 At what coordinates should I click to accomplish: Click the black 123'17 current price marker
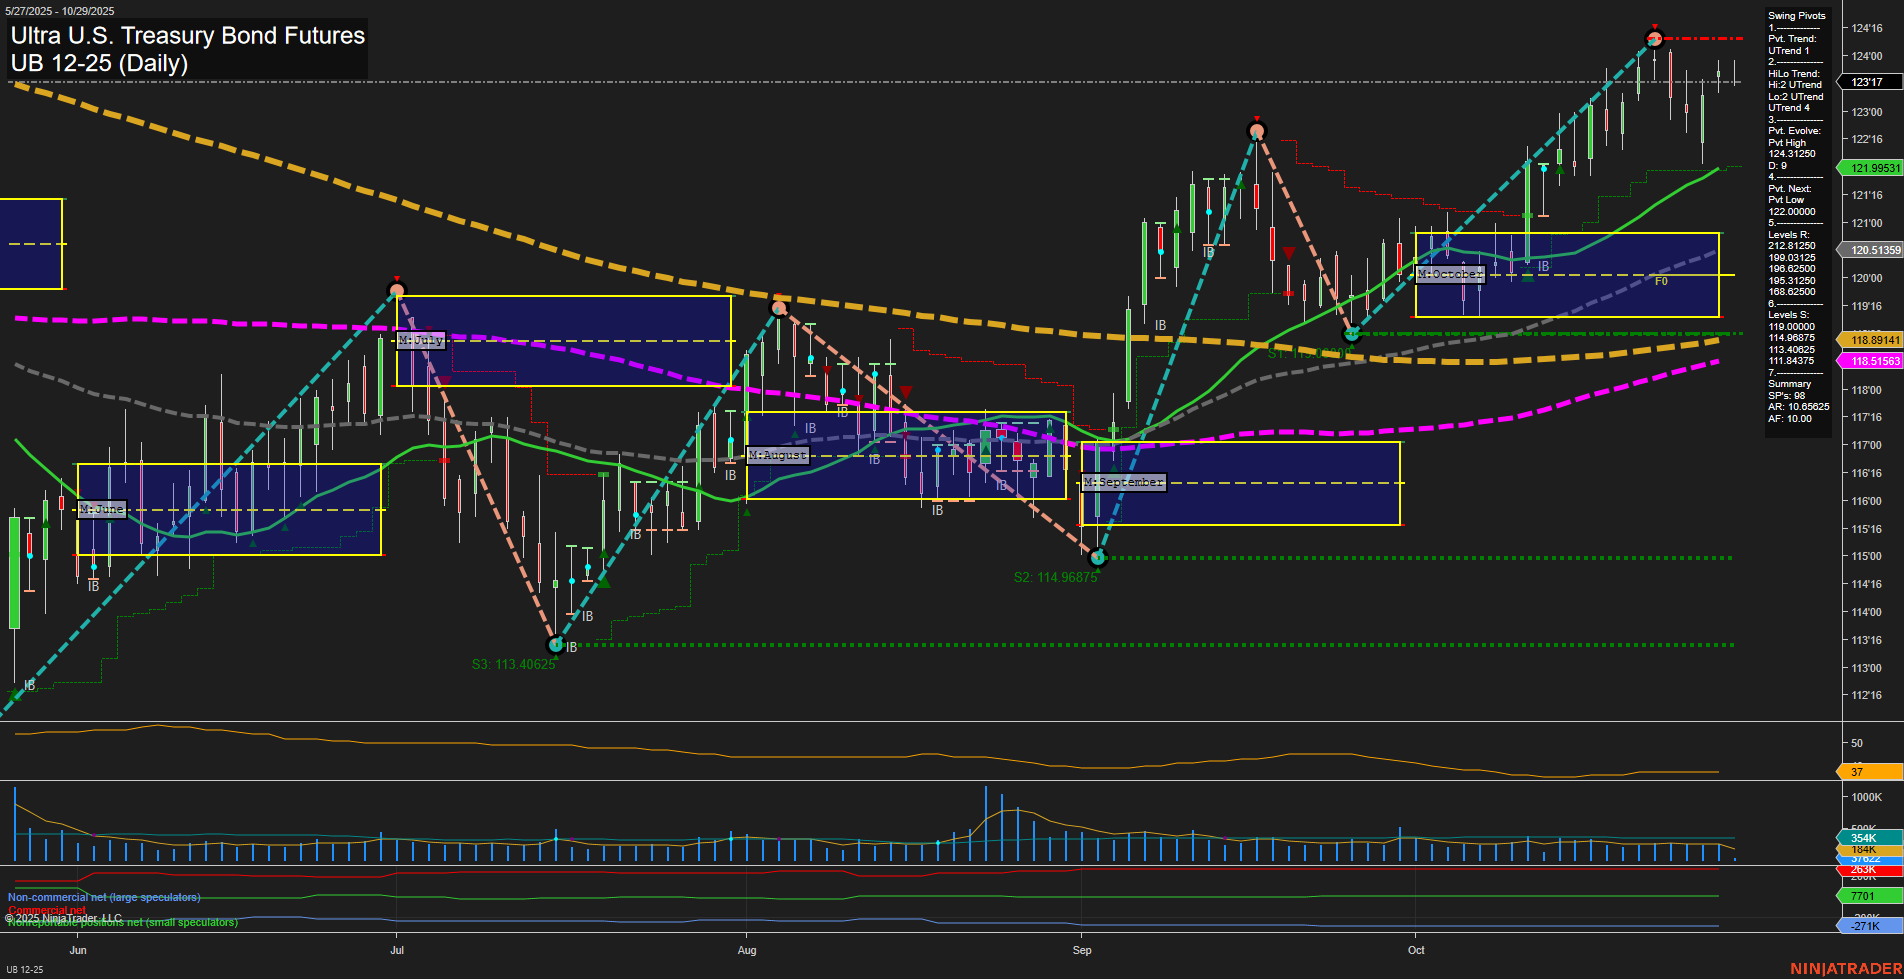(1869, 83)
